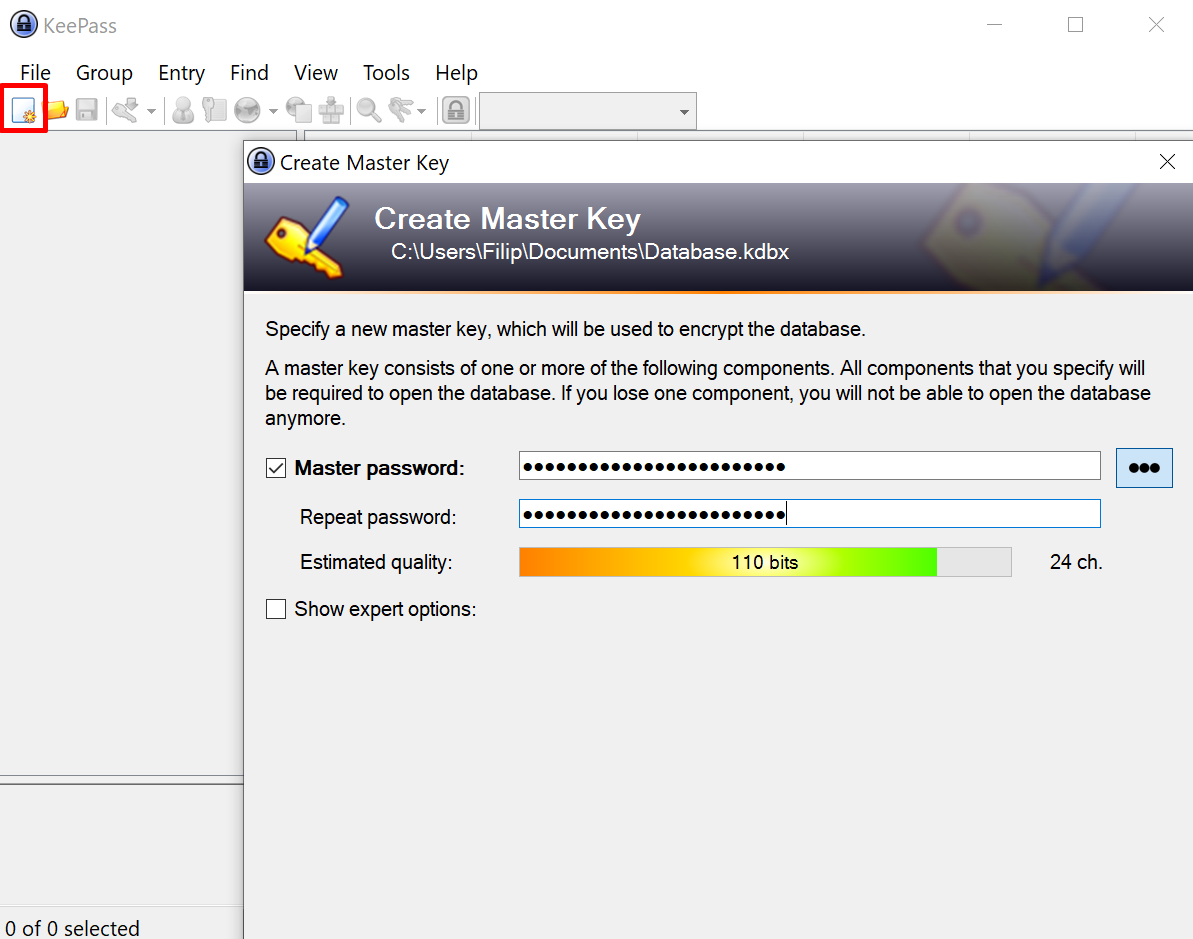Click the Open Database folder icon
Viewport: 1193px width, 939px height.
56,110
